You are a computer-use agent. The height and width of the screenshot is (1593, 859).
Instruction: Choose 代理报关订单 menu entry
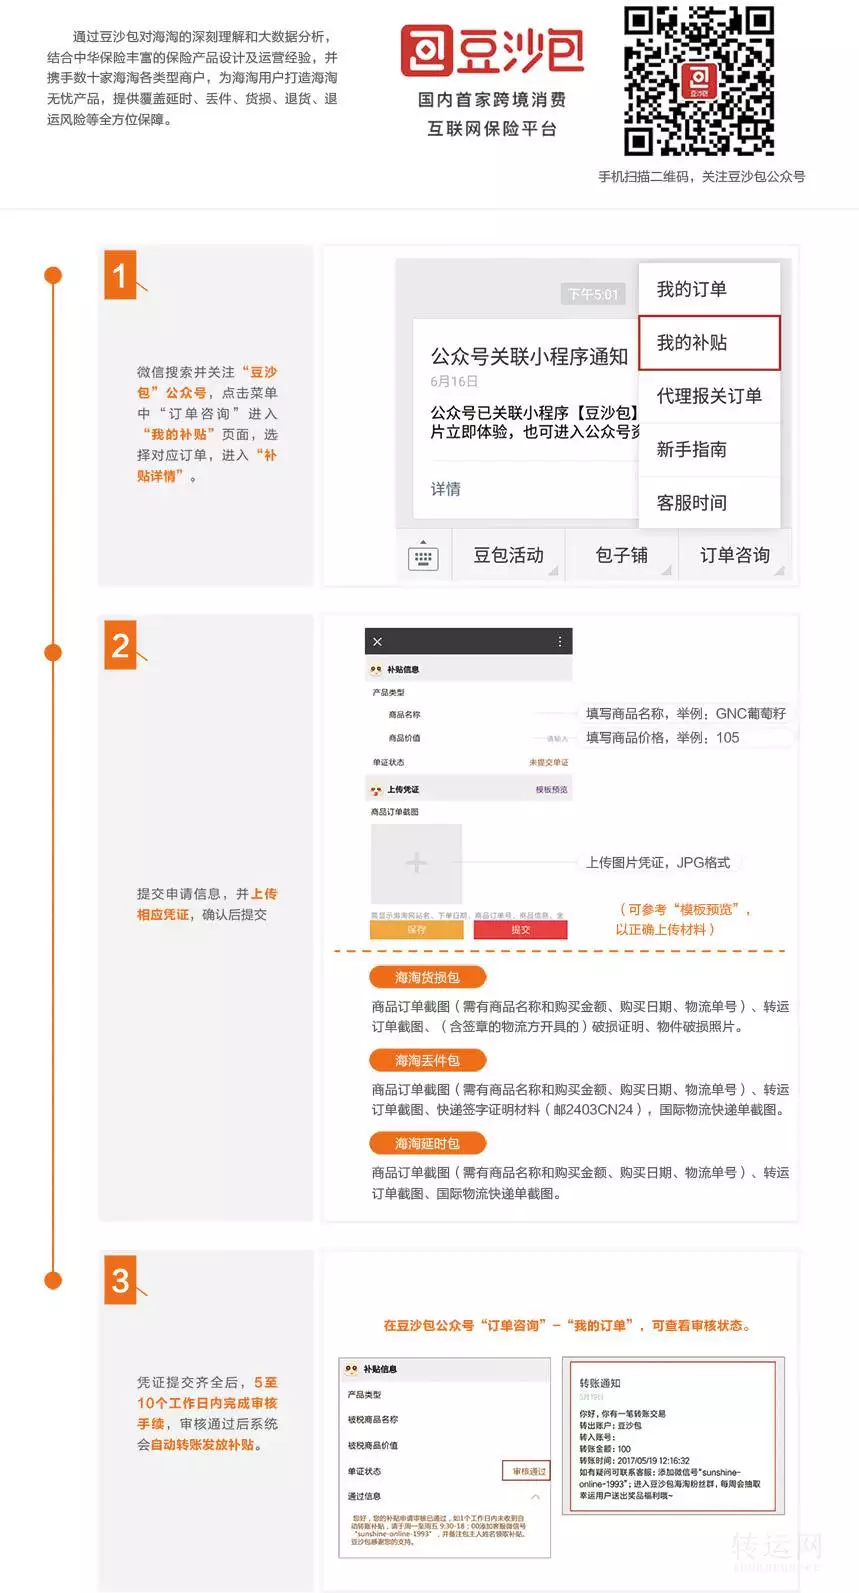pos(709,396)
